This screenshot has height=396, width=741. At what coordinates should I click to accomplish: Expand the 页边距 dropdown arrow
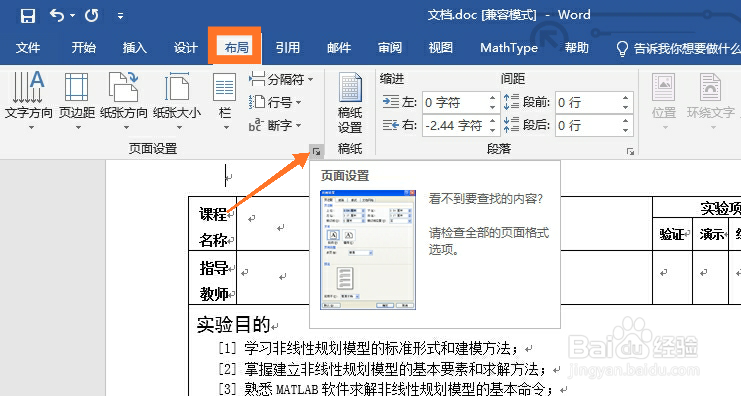78,128
